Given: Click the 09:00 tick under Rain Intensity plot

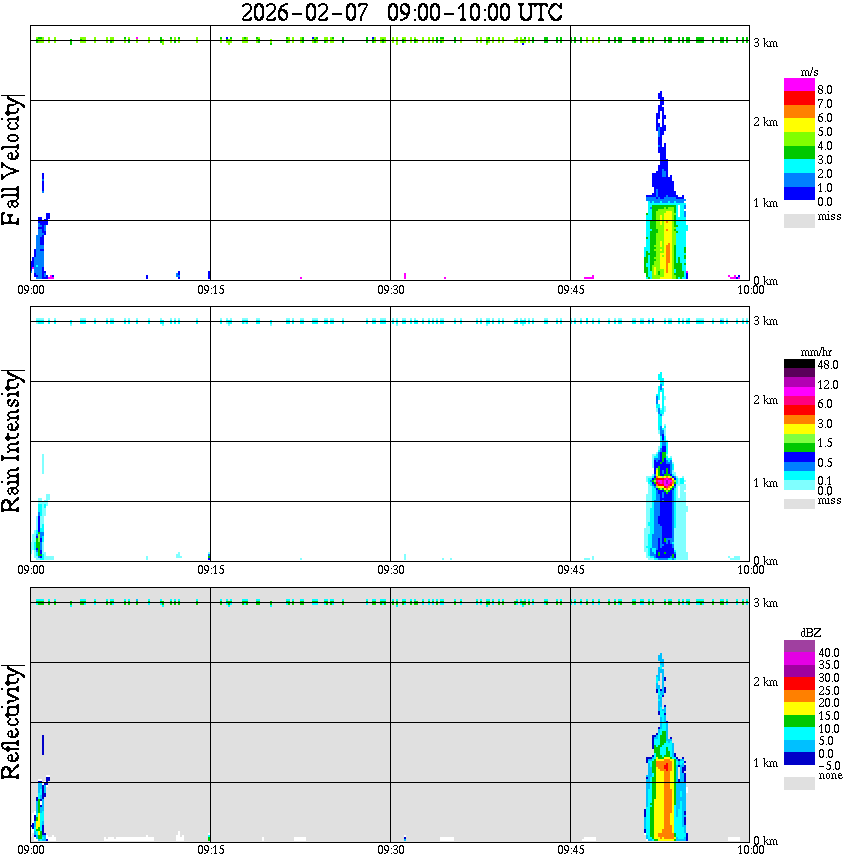Looking at the screenshot, I should click(x=31, y=570).
